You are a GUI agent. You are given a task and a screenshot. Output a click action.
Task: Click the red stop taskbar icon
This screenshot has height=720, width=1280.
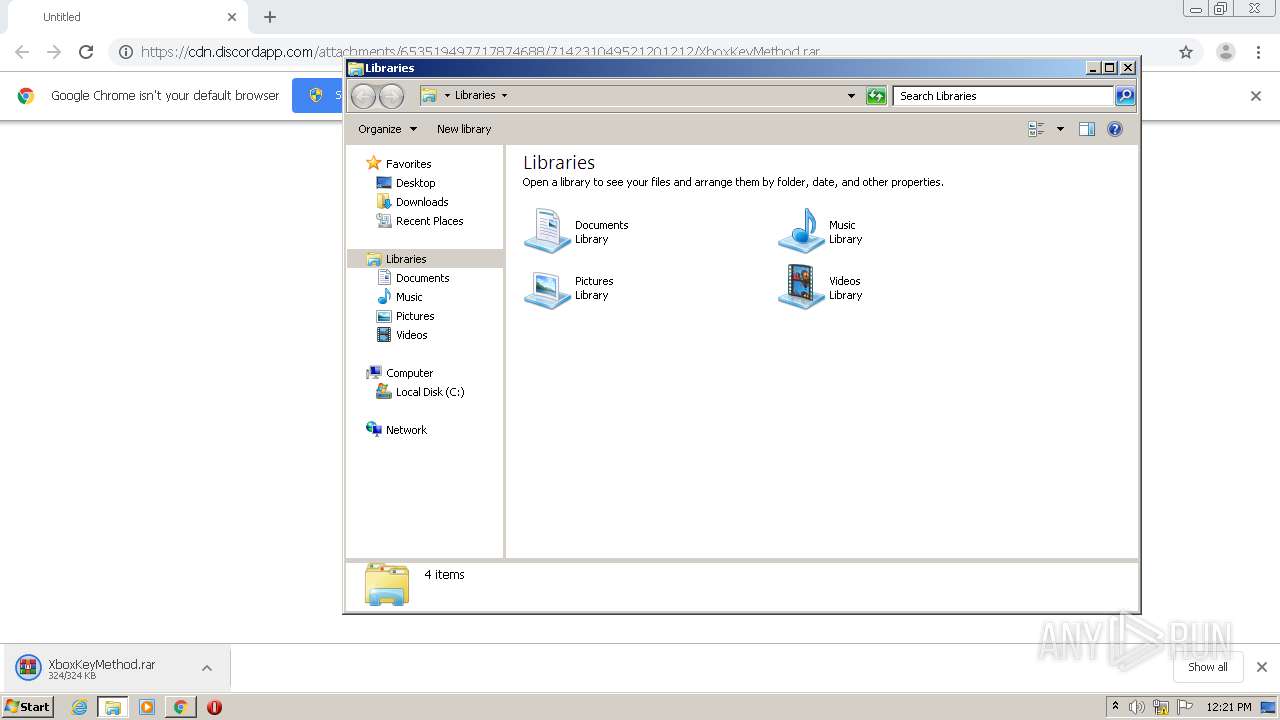coord(214,707)
